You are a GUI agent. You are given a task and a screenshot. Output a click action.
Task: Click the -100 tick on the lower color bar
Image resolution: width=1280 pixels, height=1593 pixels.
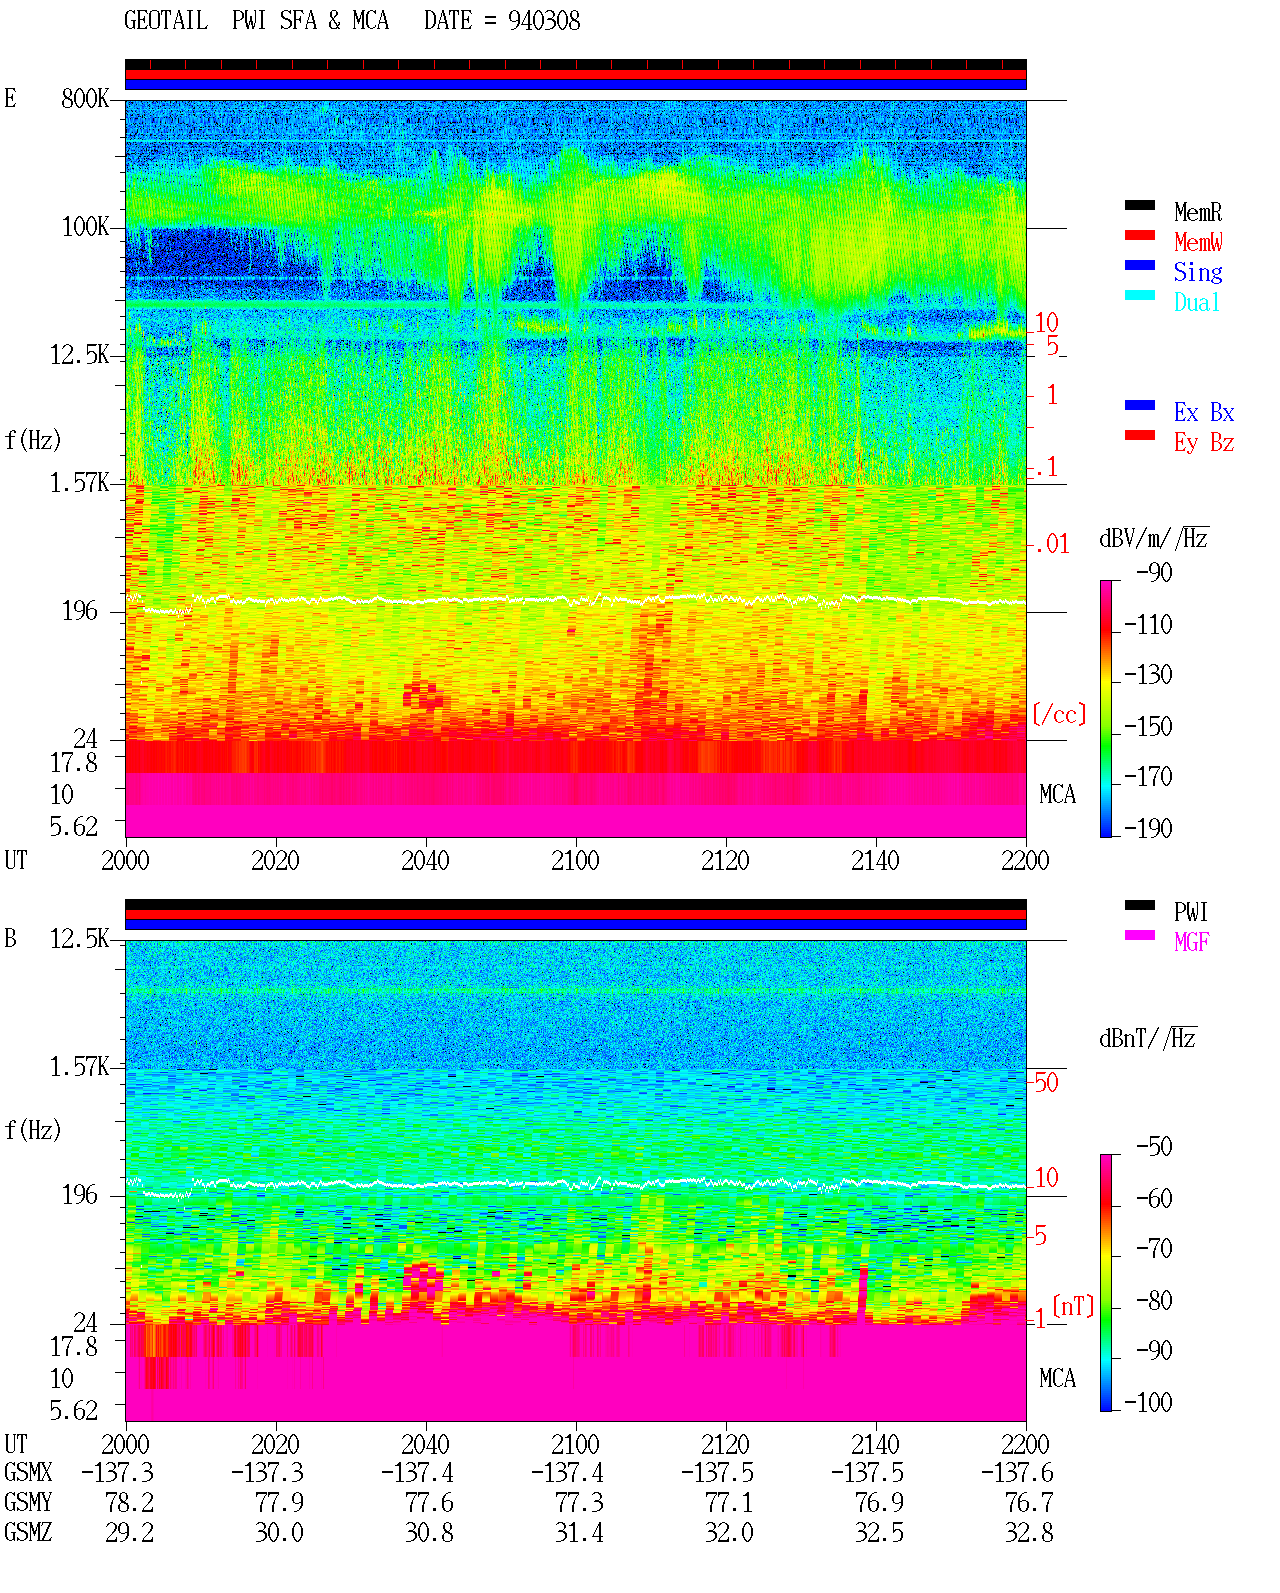[x=1148, y=1402]
